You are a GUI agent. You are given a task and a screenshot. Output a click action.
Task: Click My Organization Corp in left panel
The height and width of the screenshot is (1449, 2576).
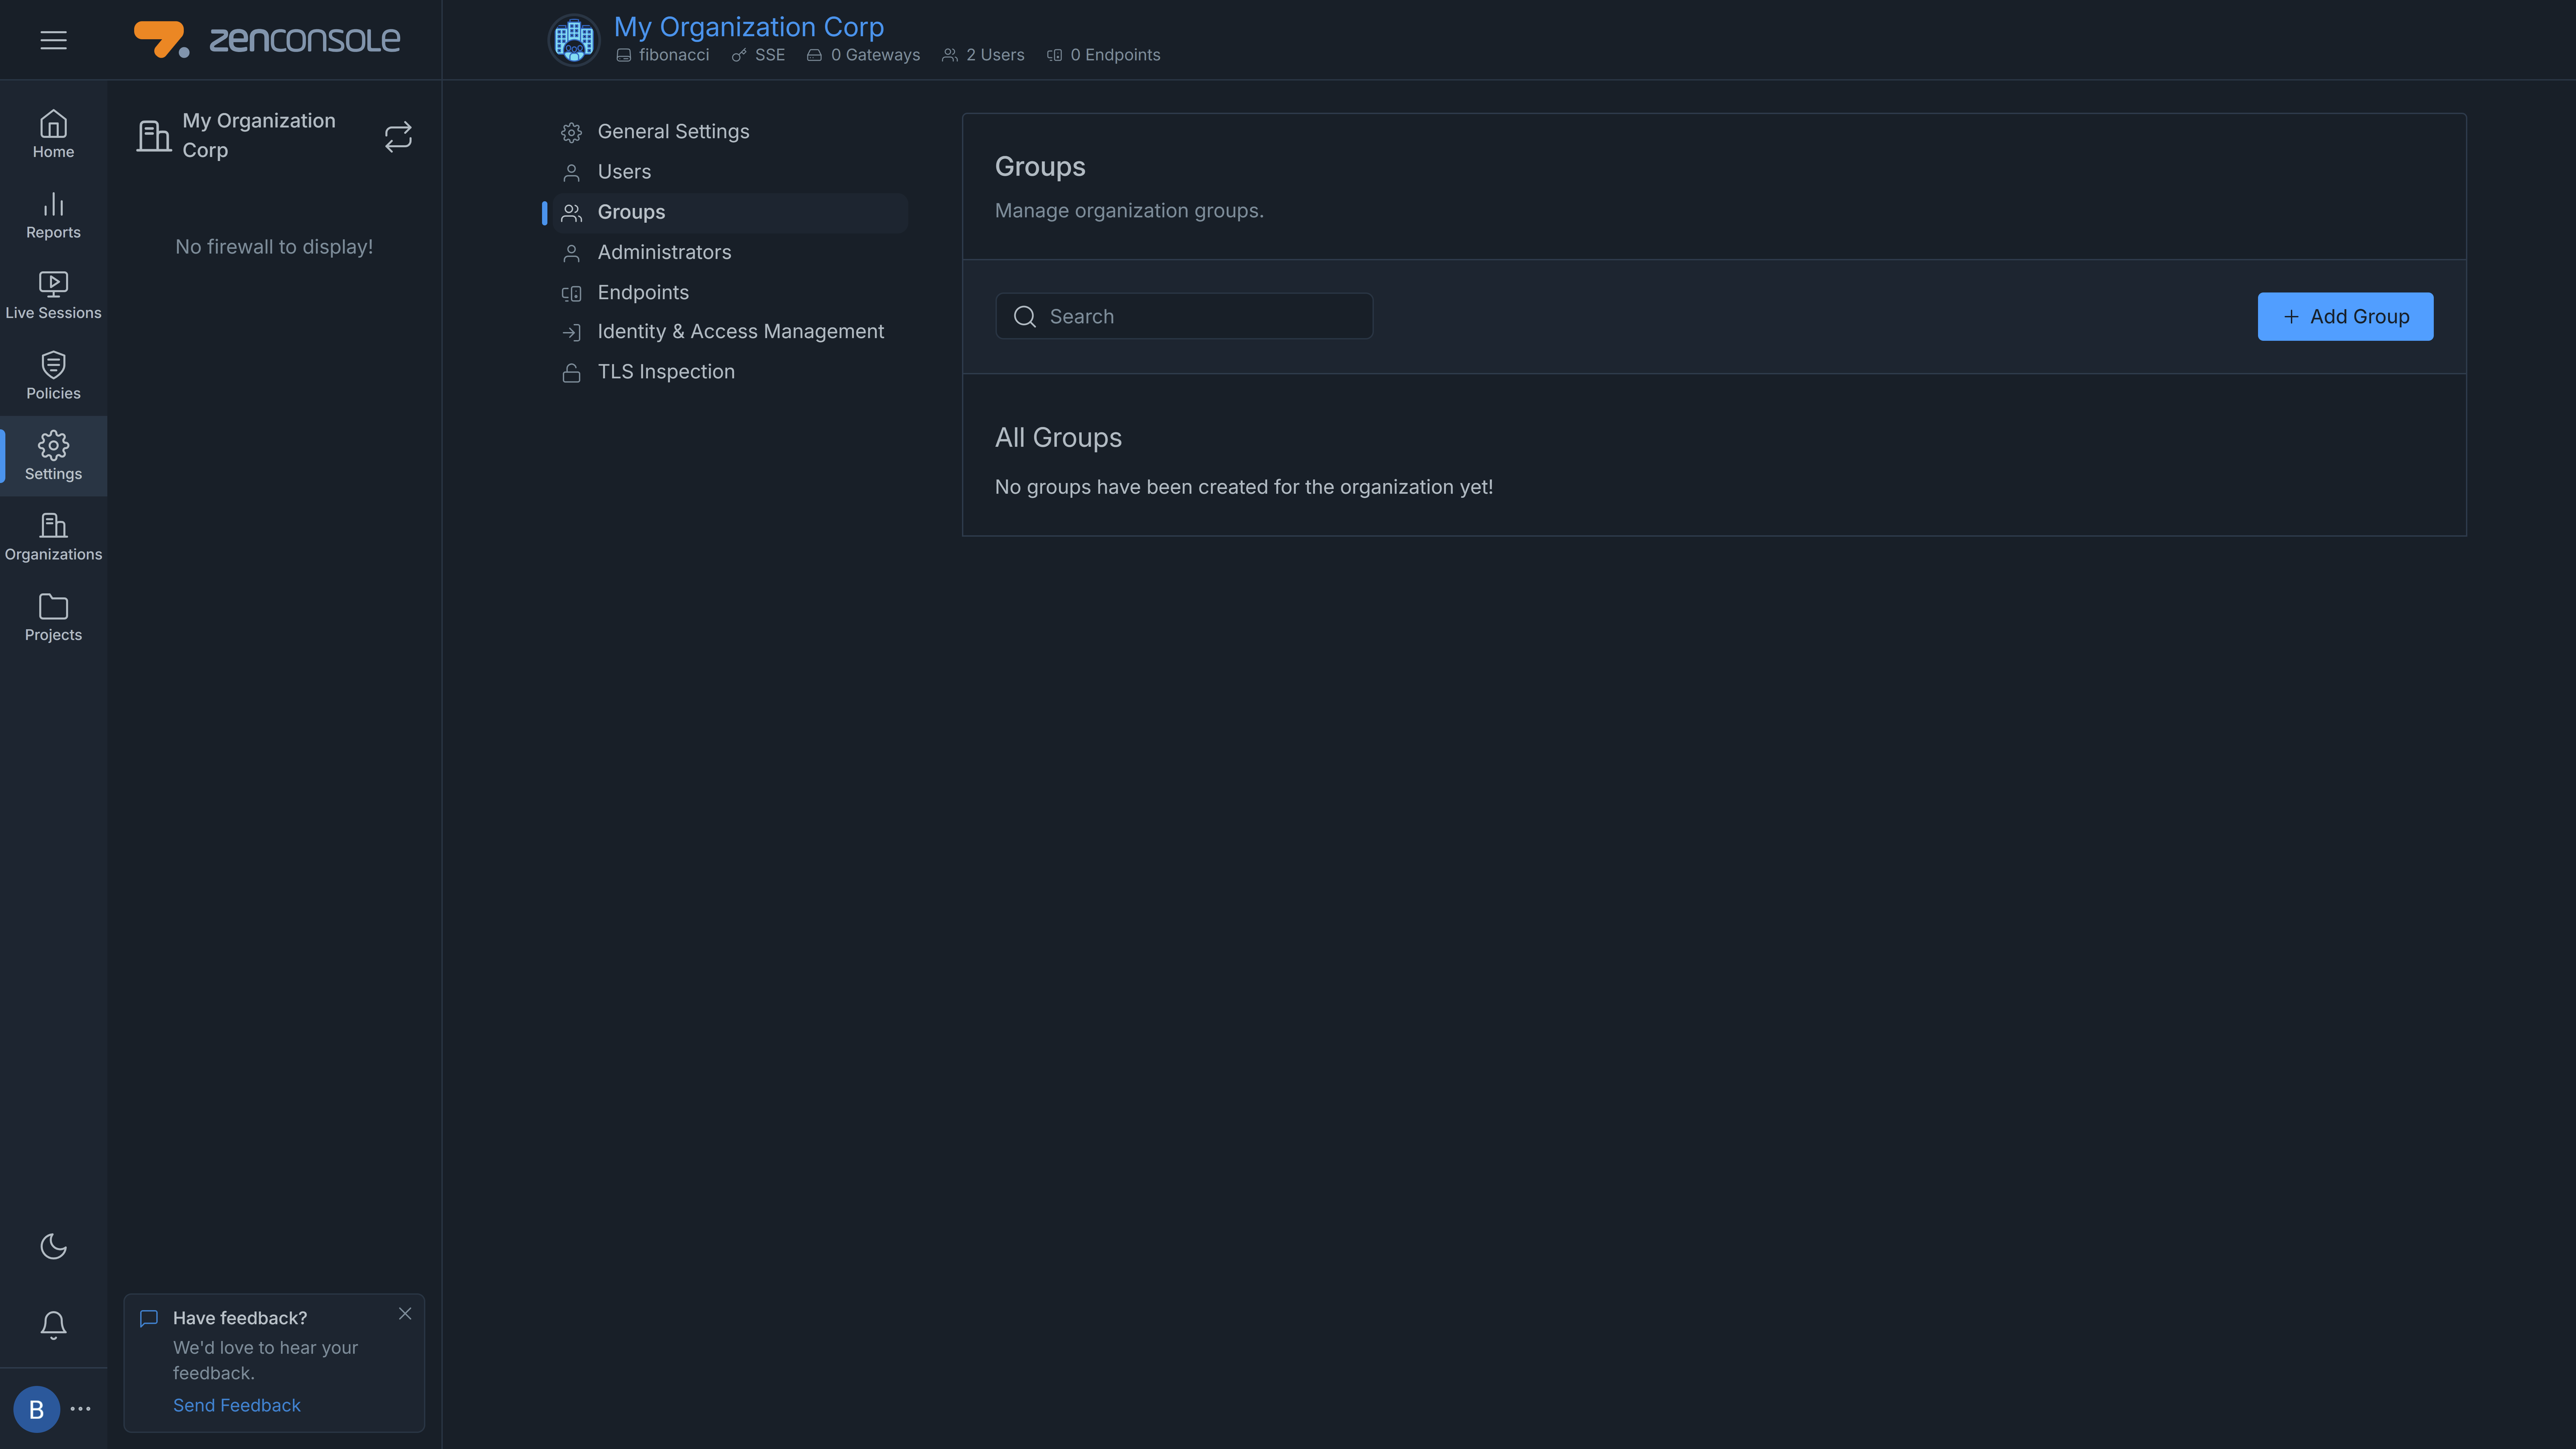(259, 135)
